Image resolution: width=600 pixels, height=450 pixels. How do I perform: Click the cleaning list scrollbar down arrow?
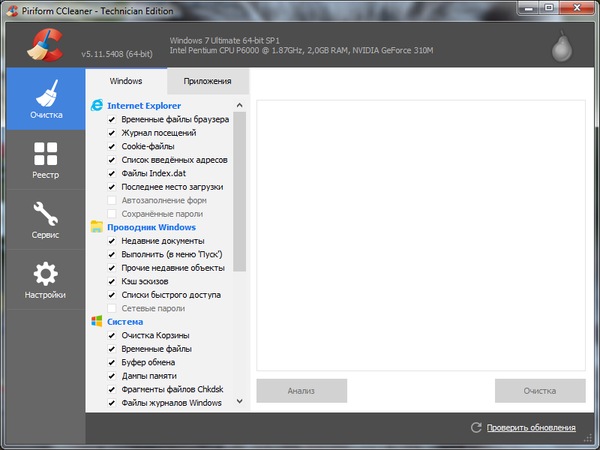[x=240, y=403]
